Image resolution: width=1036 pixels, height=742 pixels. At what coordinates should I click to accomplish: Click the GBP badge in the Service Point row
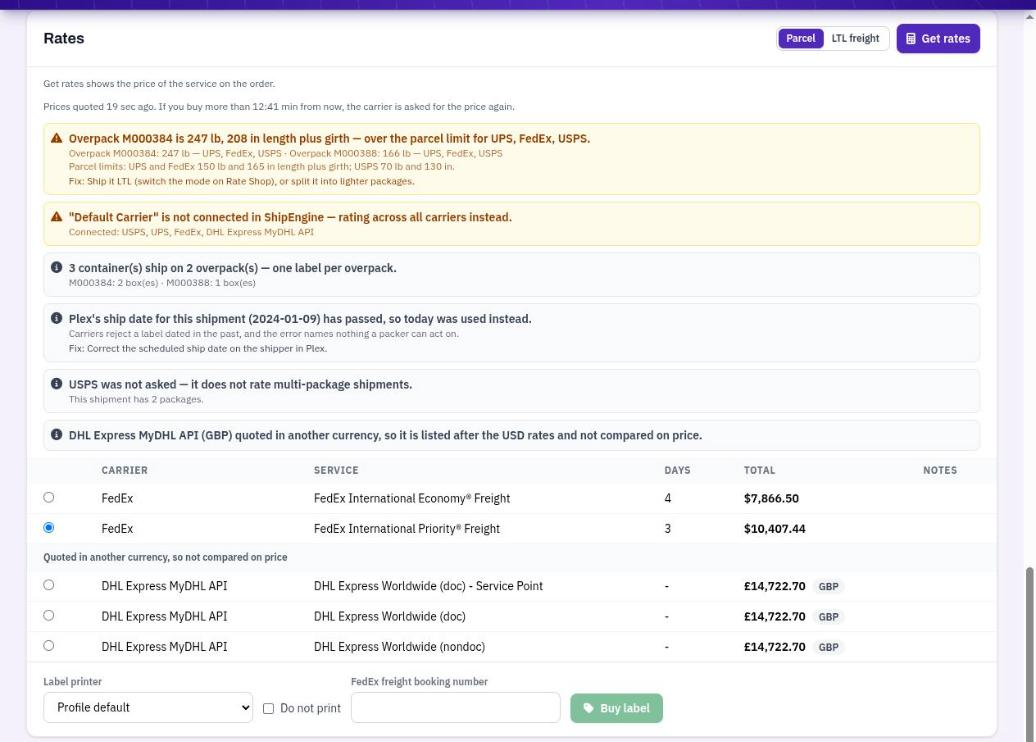coord(829,587)
